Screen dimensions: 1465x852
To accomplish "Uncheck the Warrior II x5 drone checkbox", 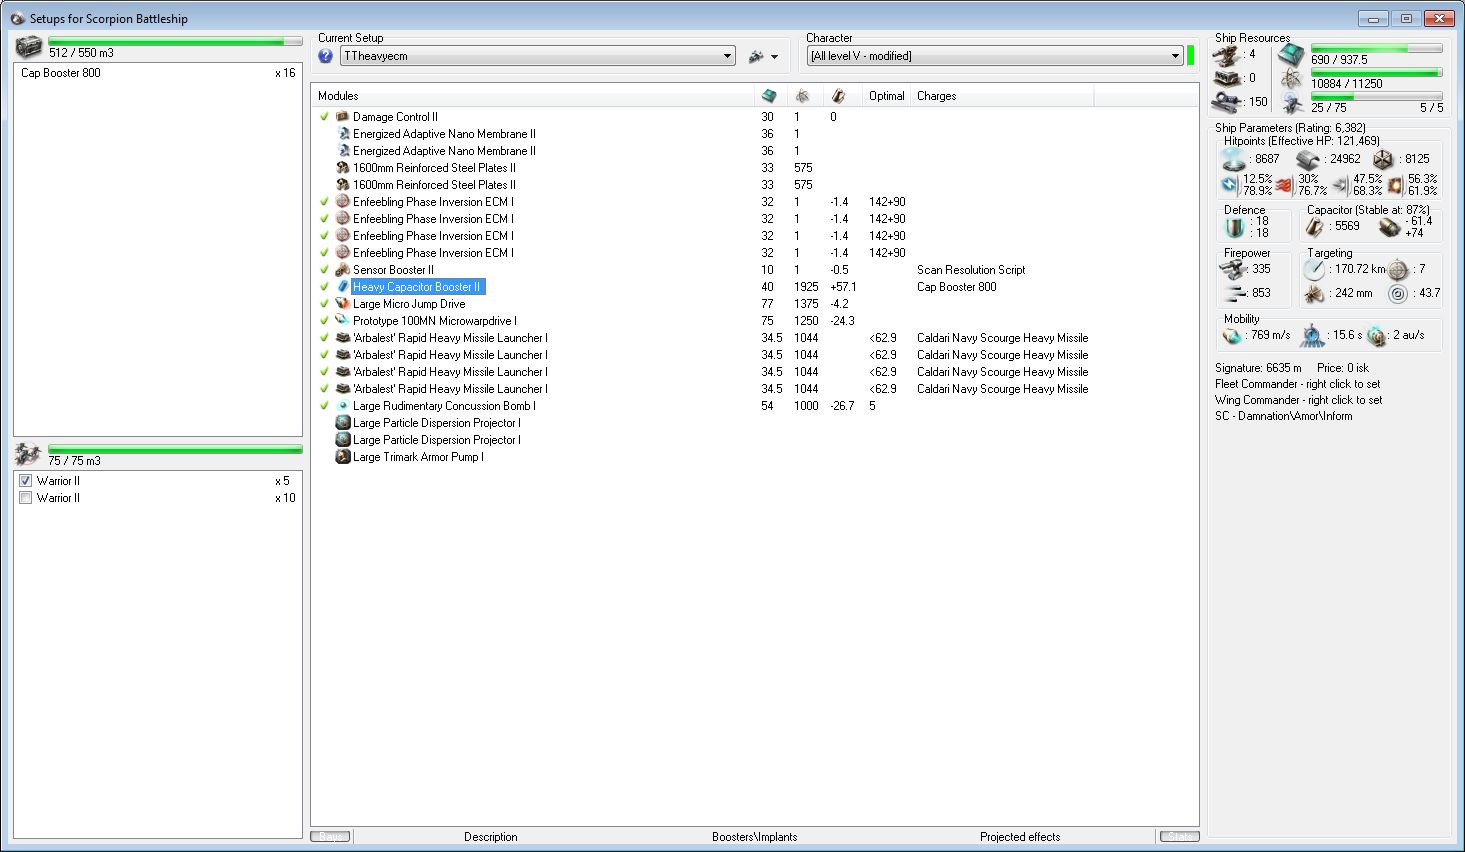I will 26,481.
